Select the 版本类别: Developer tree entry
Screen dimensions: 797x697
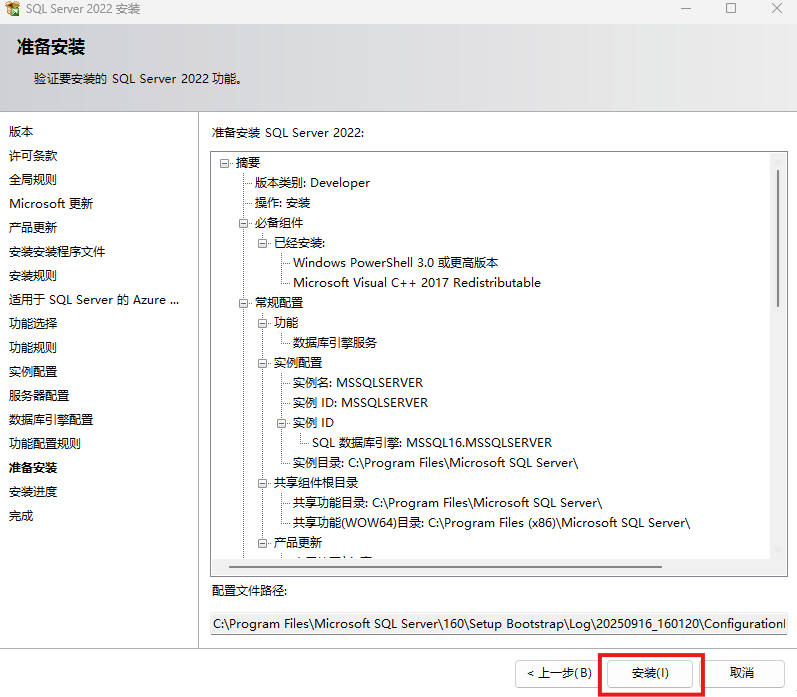[x=312, y=183]
